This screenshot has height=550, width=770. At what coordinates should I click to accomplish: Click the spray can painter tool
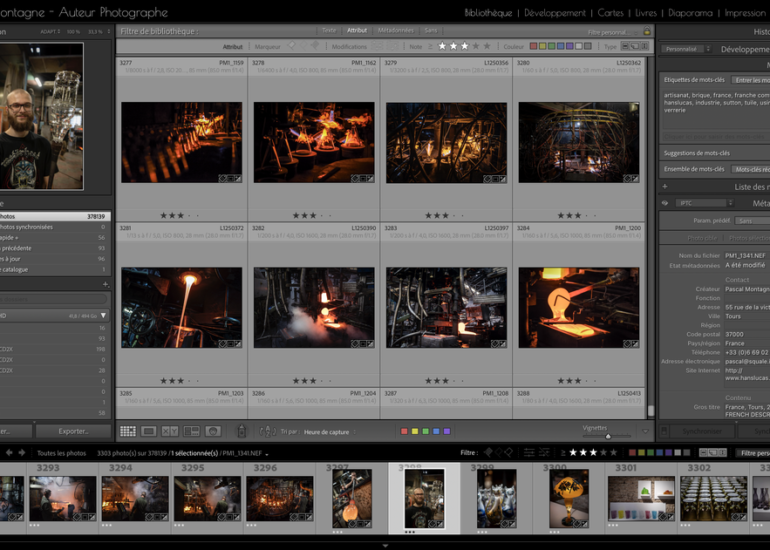[x=241, y=431]
